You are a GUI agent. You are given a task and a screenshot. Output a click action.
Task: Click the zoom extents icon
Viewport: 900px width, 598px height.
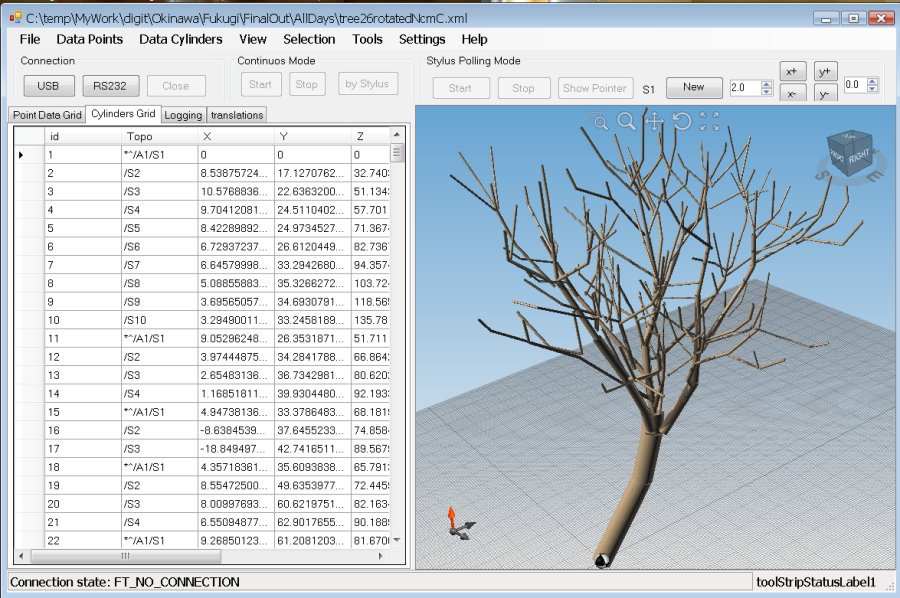pyautogui.click(x=710, y=122)
